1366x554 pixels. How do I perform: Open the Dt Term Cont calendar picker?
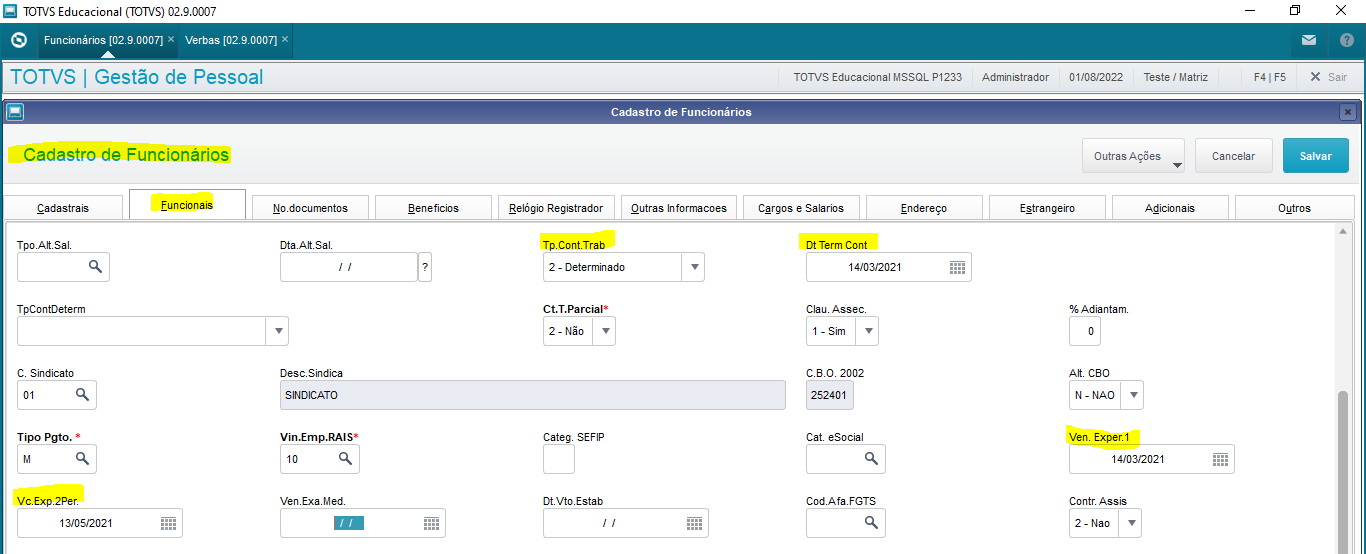[x=957, y=267]
